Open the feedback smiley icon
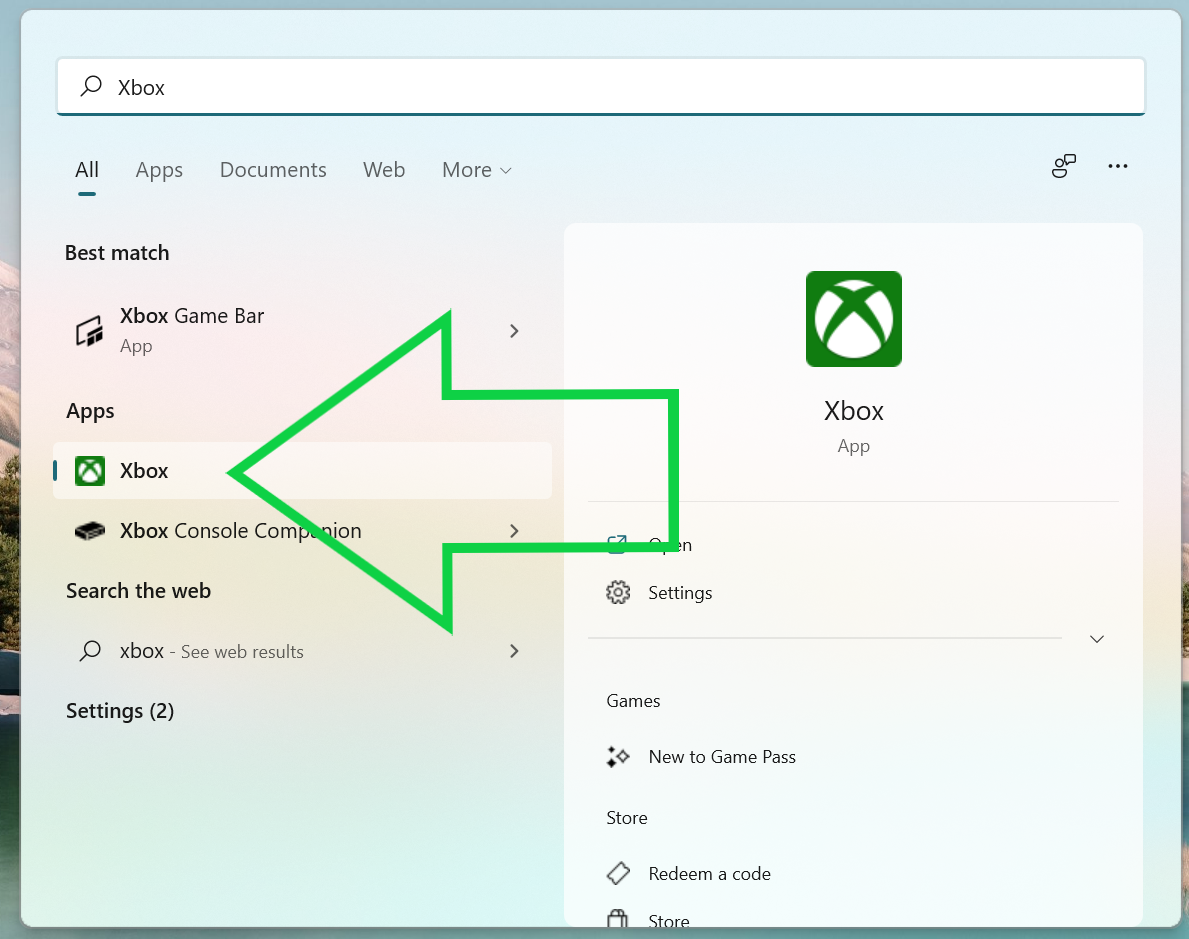Screen dimensions: 1189x939 click(x=1062, y=167)
